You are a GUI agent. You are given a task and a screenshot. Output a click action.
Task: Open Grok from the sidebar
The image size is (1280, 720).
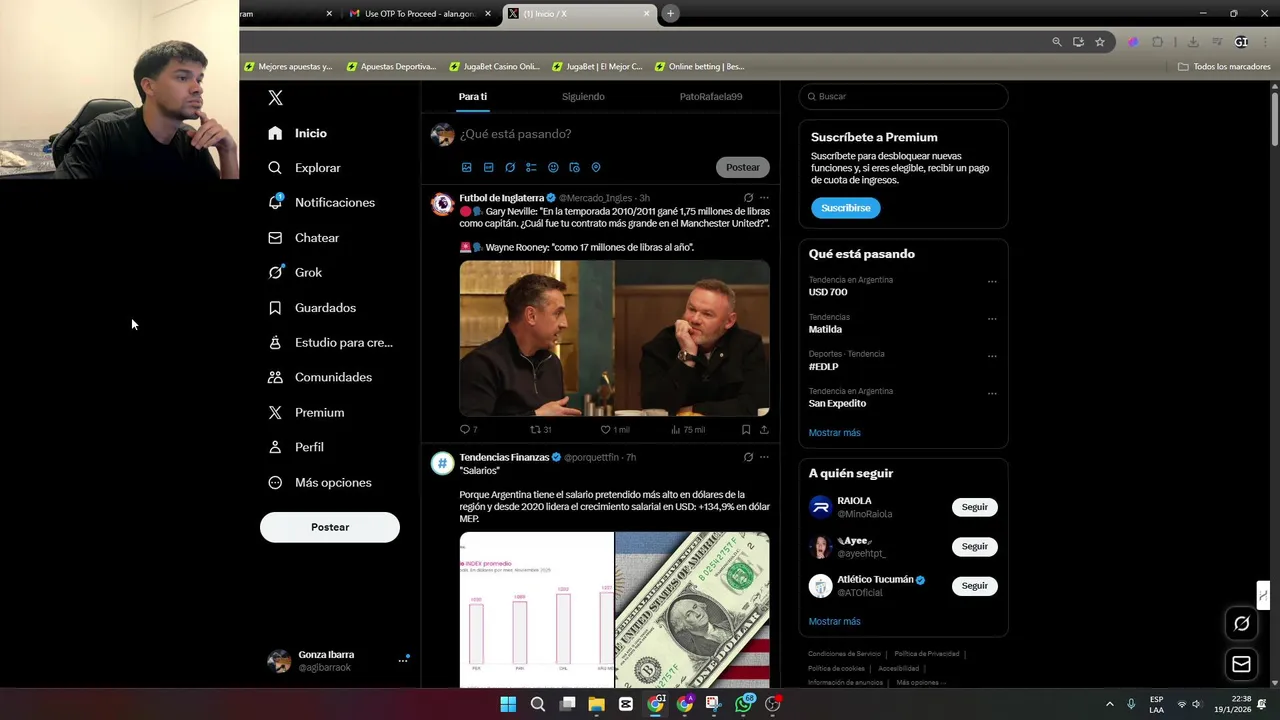click(295, 272)
